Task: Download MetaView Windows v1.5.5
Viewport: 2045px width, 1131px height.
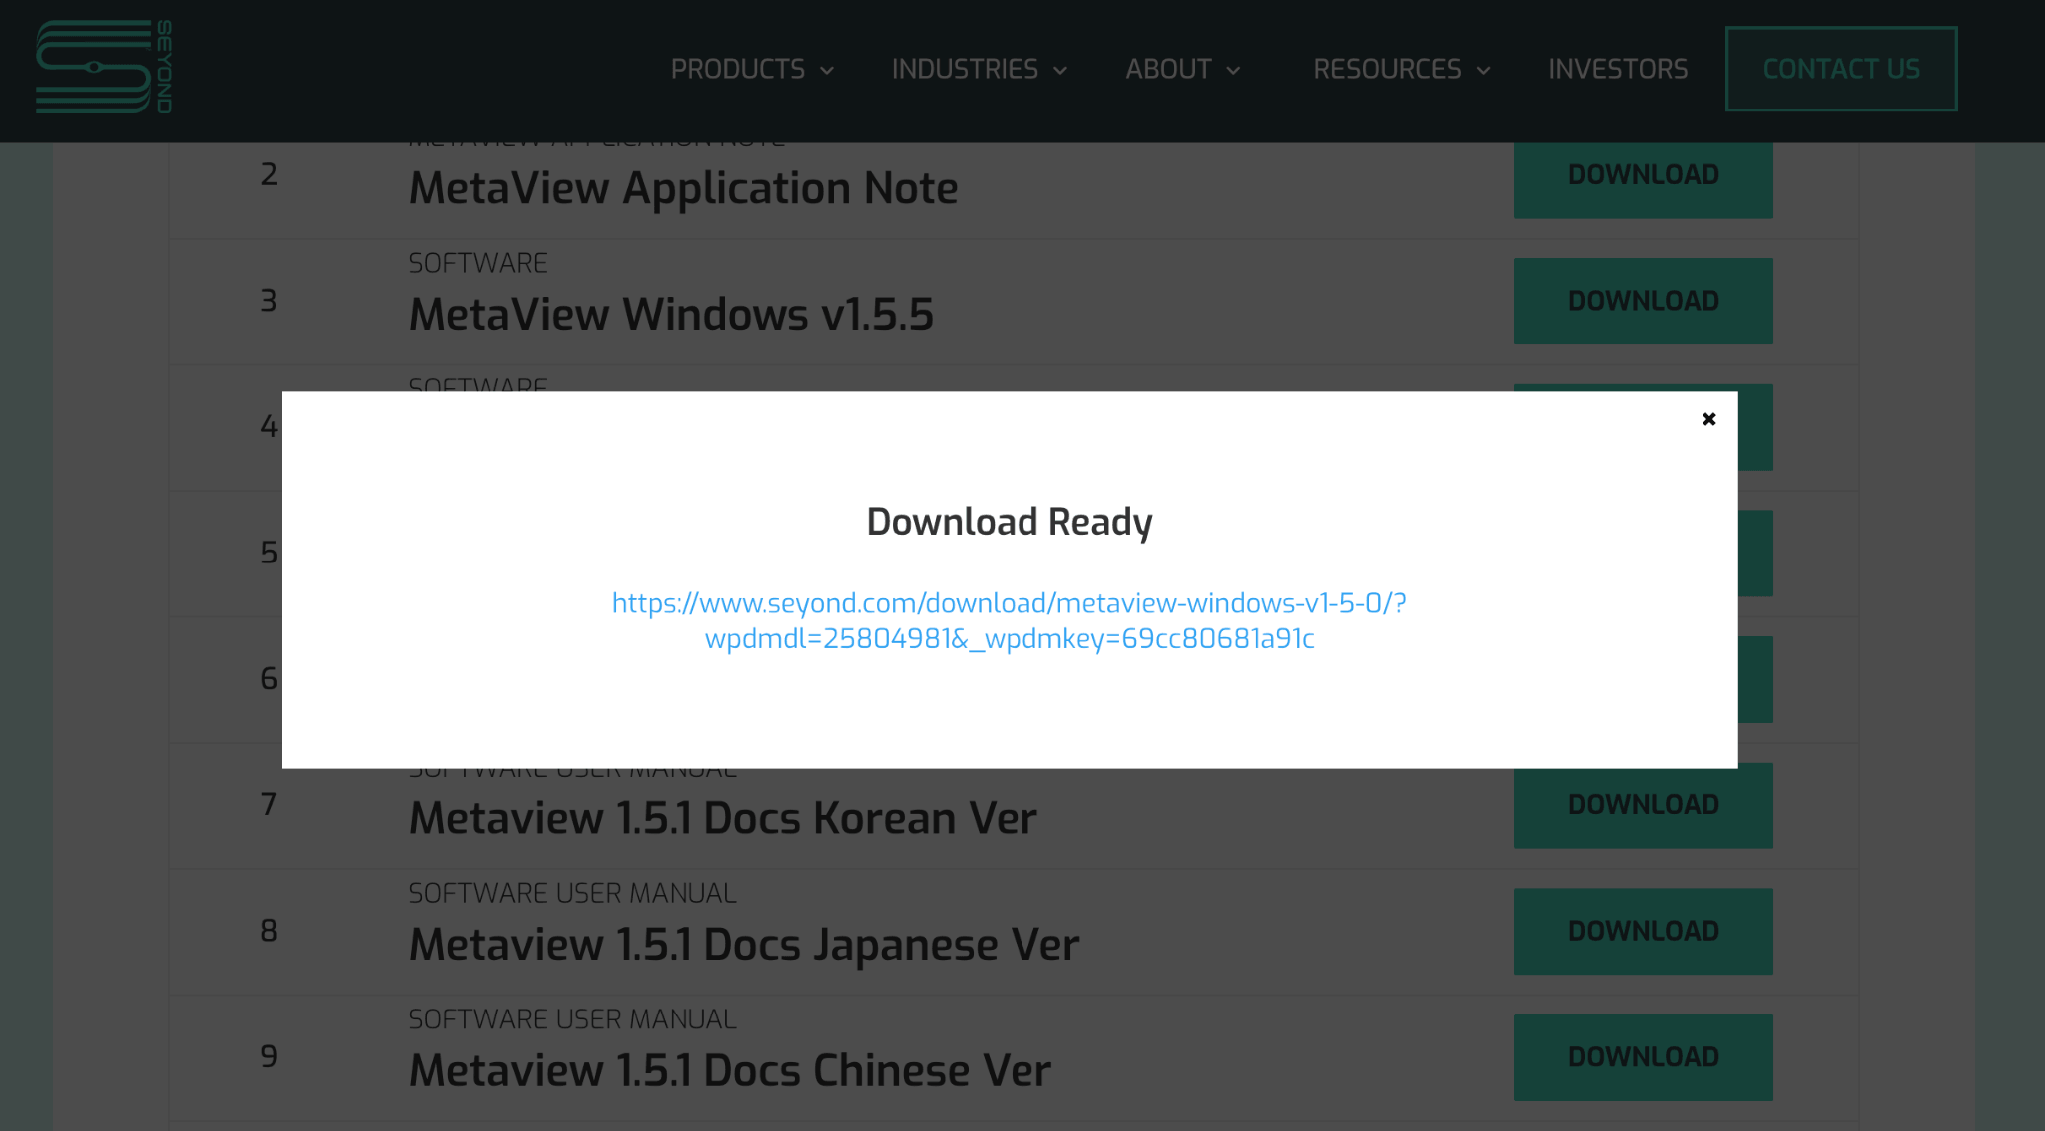Action: [1642, 301]
